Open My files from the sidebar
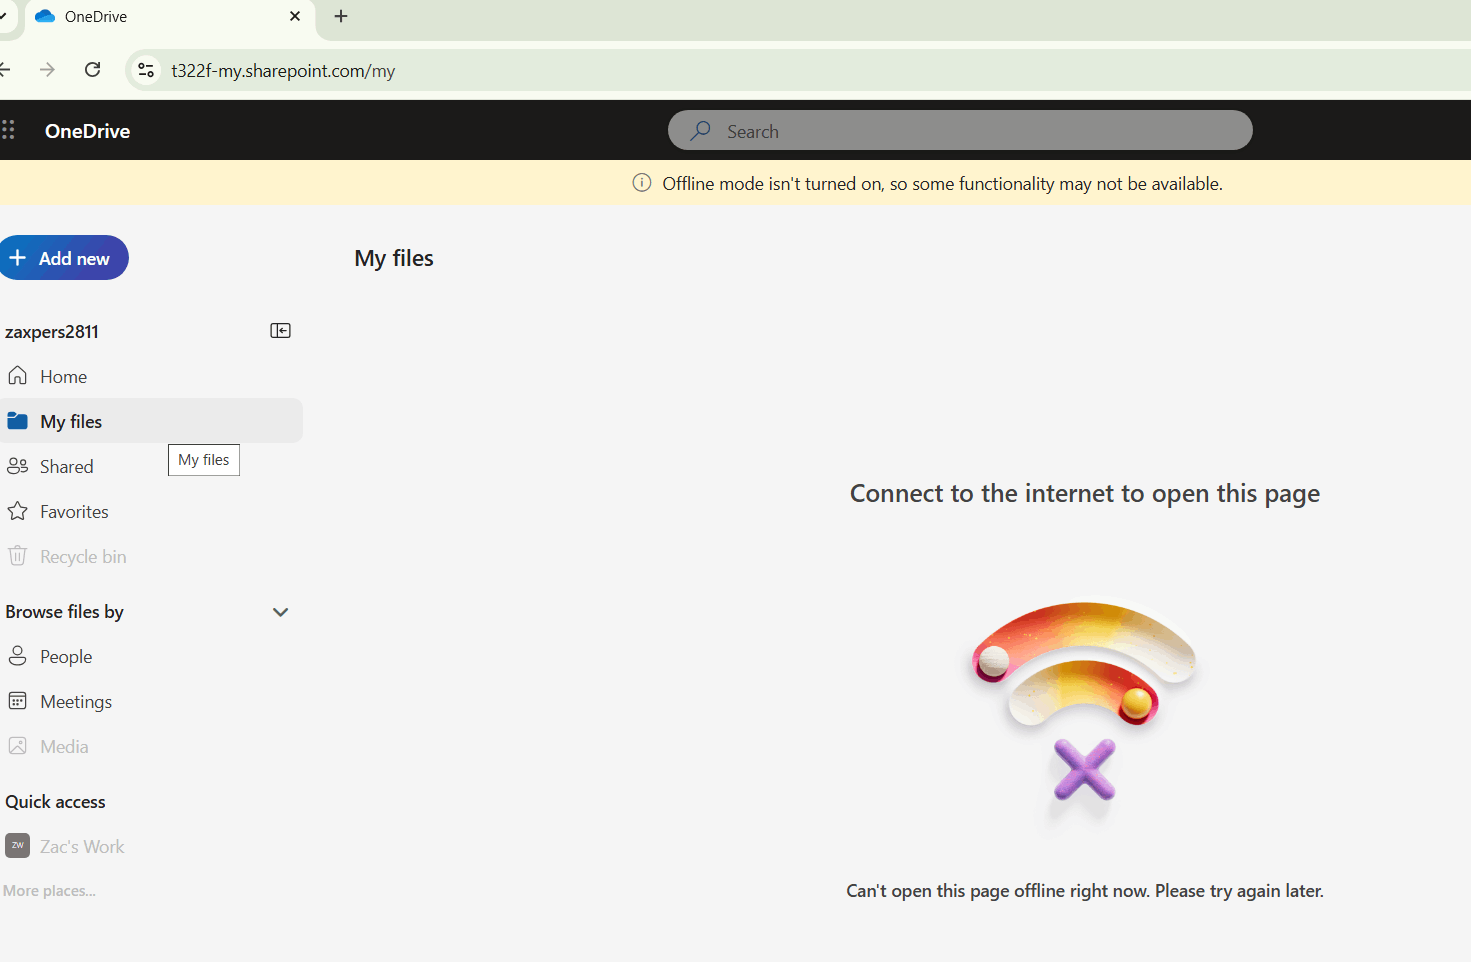Image resolution: width=1471 pixels, height=962 pixels. pos(70,421)
